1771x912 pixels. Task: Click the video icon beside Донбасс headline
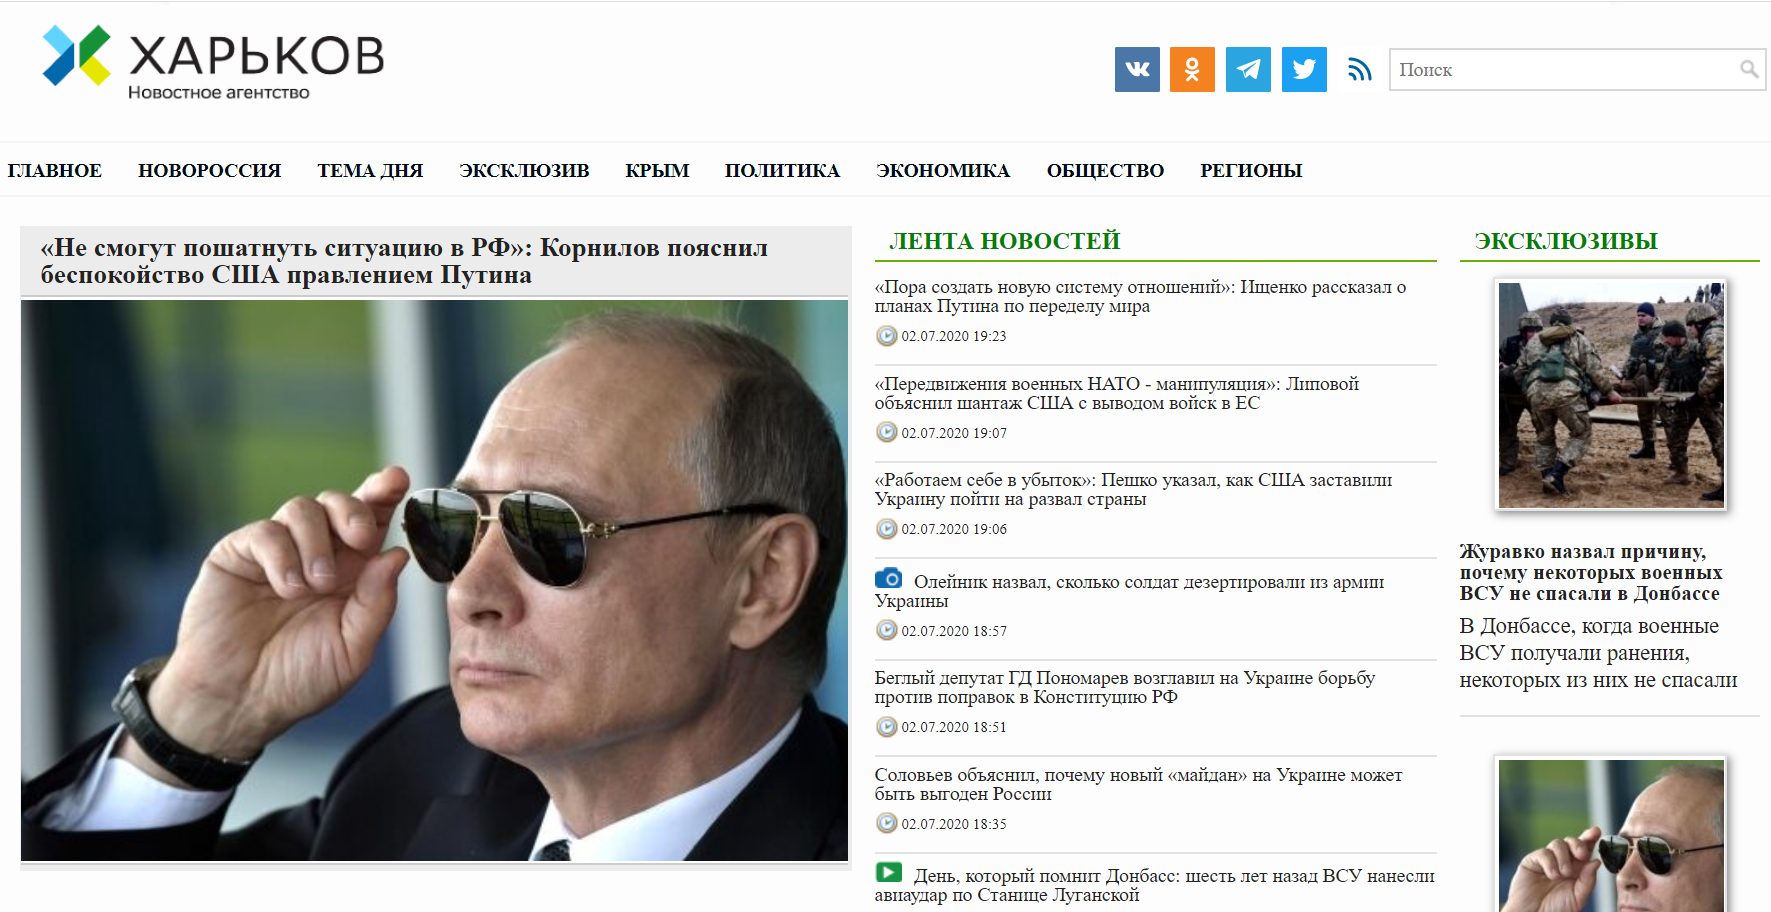[888, 872]
